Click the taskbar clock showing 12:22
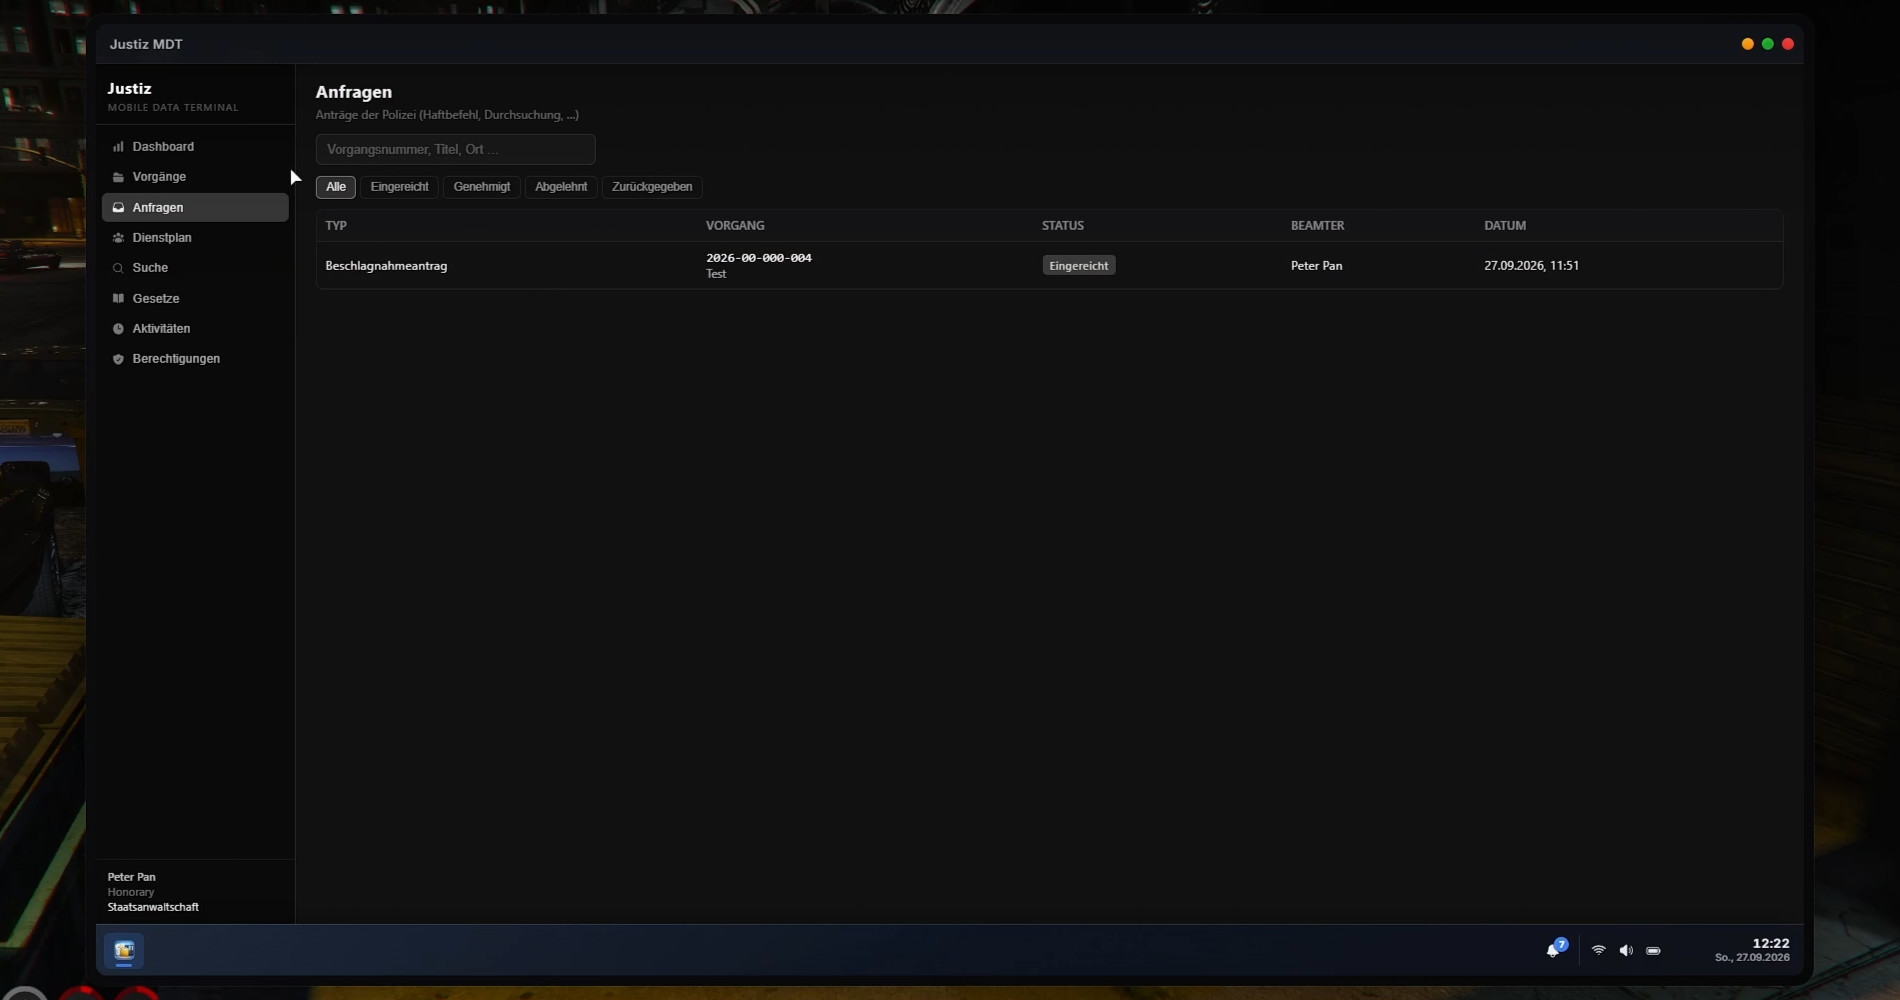Viewport: 1900px width, 1000px height. [x=1771, y=943]
